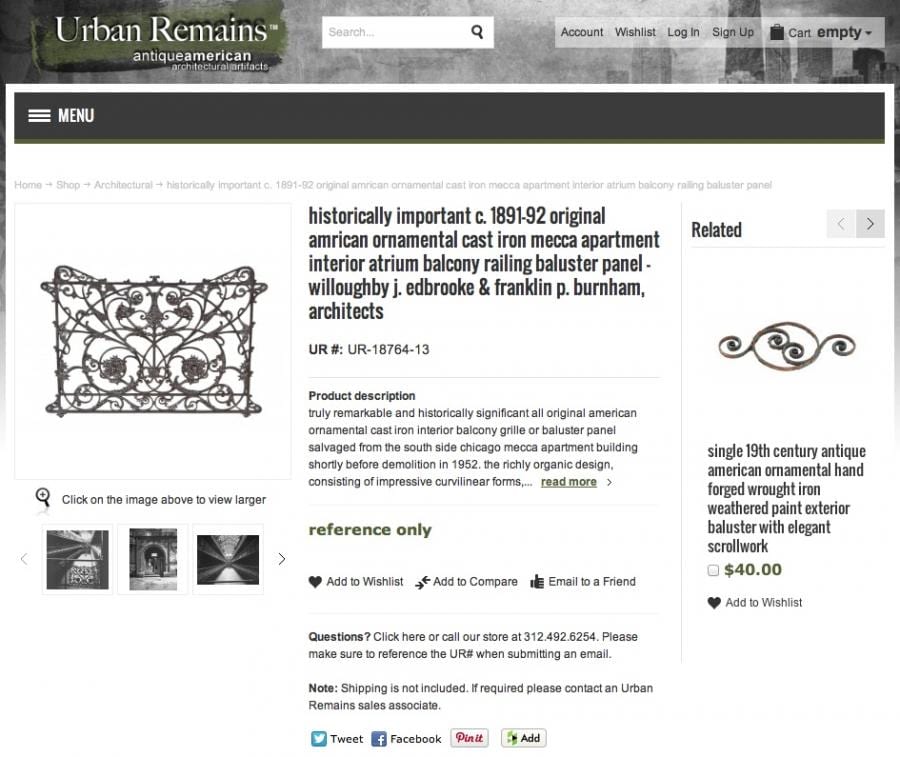Click the Pin it button

(x=469, y=737)
